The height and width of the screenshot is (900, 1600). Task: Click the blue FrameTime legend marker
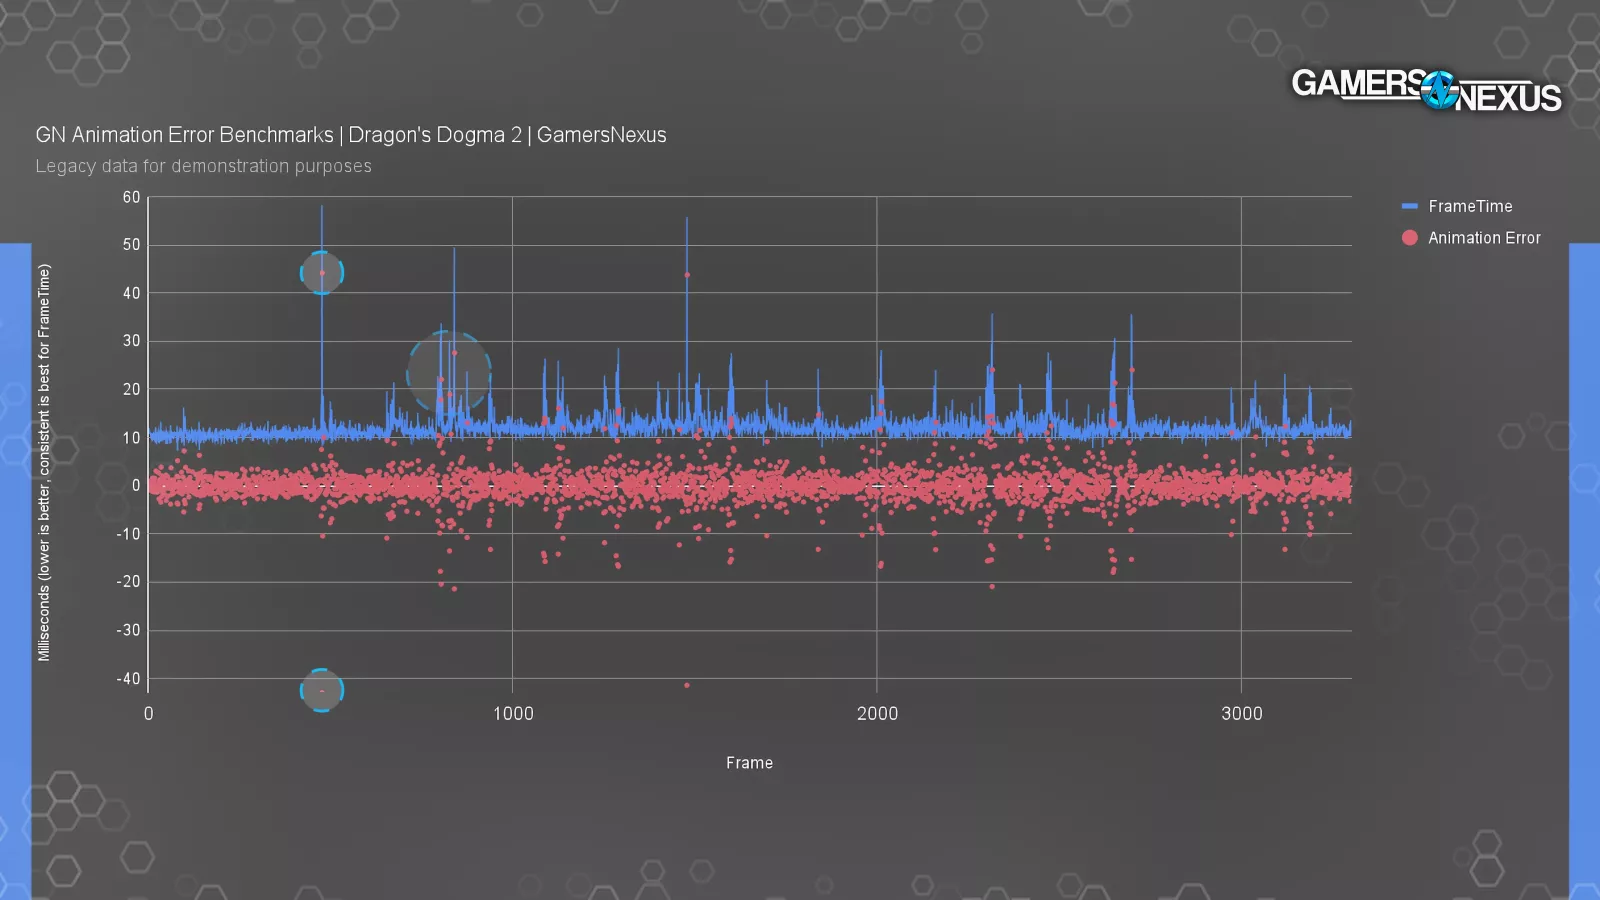click(x=1410, y=206)
